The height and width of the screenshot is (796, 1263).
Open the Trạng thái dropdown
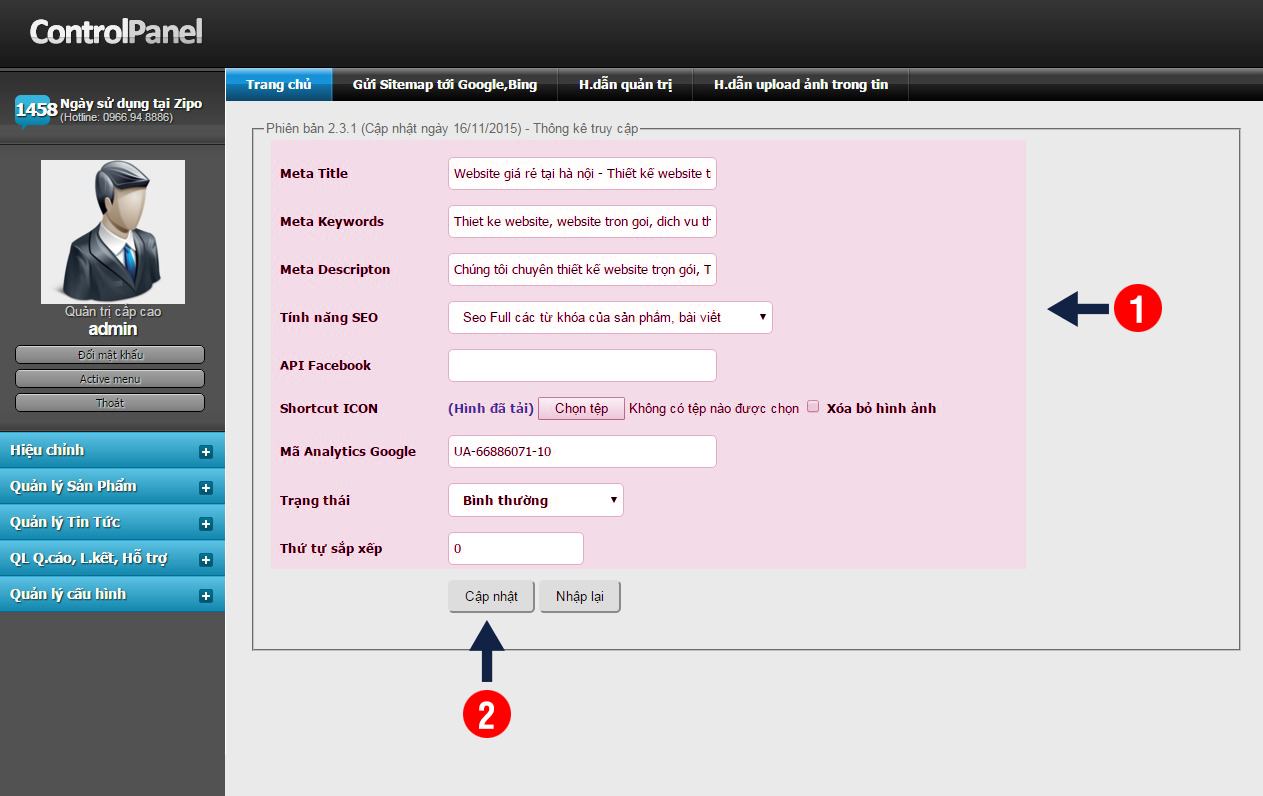[x=536, y=500]
